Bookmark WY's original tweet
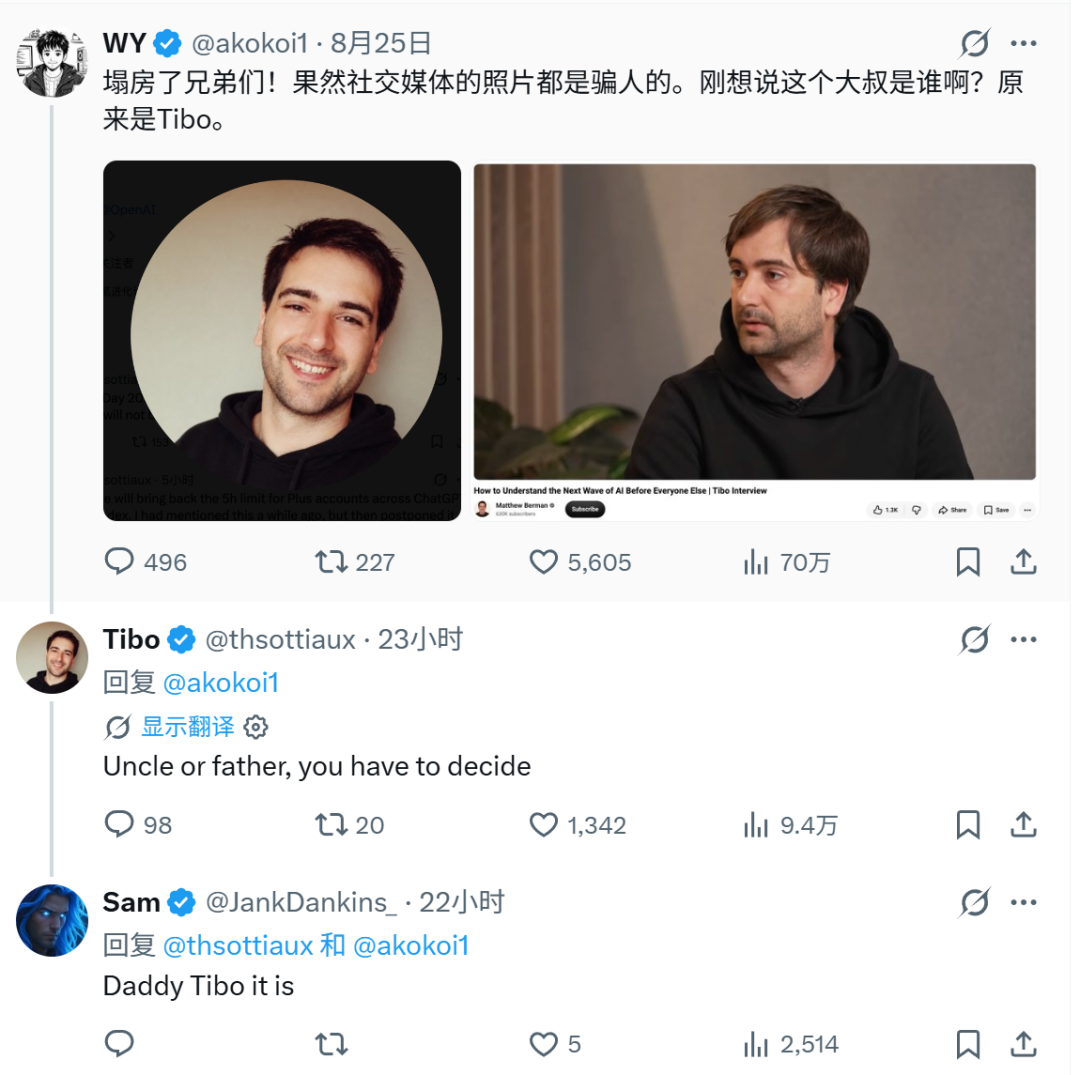The width and height of the screenshot is (1080, 1075). 968,562
